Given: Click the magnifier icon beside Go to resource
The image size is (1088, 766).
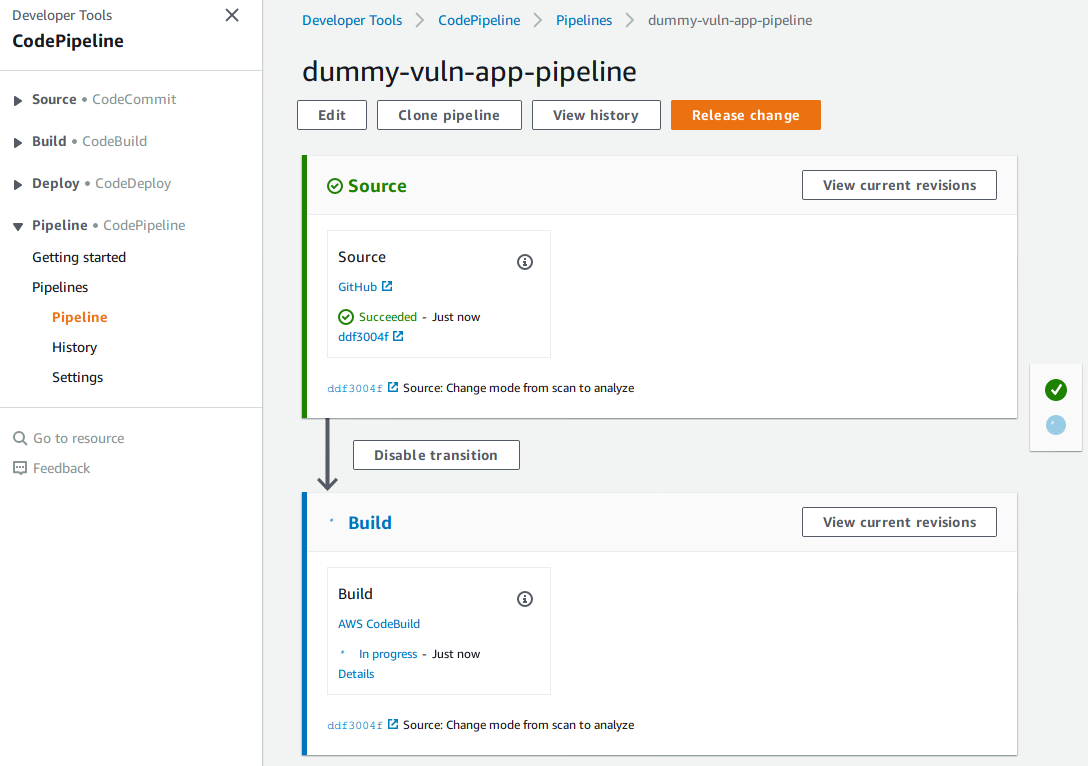Looking at the screenshot, I should tap(20, 439).
